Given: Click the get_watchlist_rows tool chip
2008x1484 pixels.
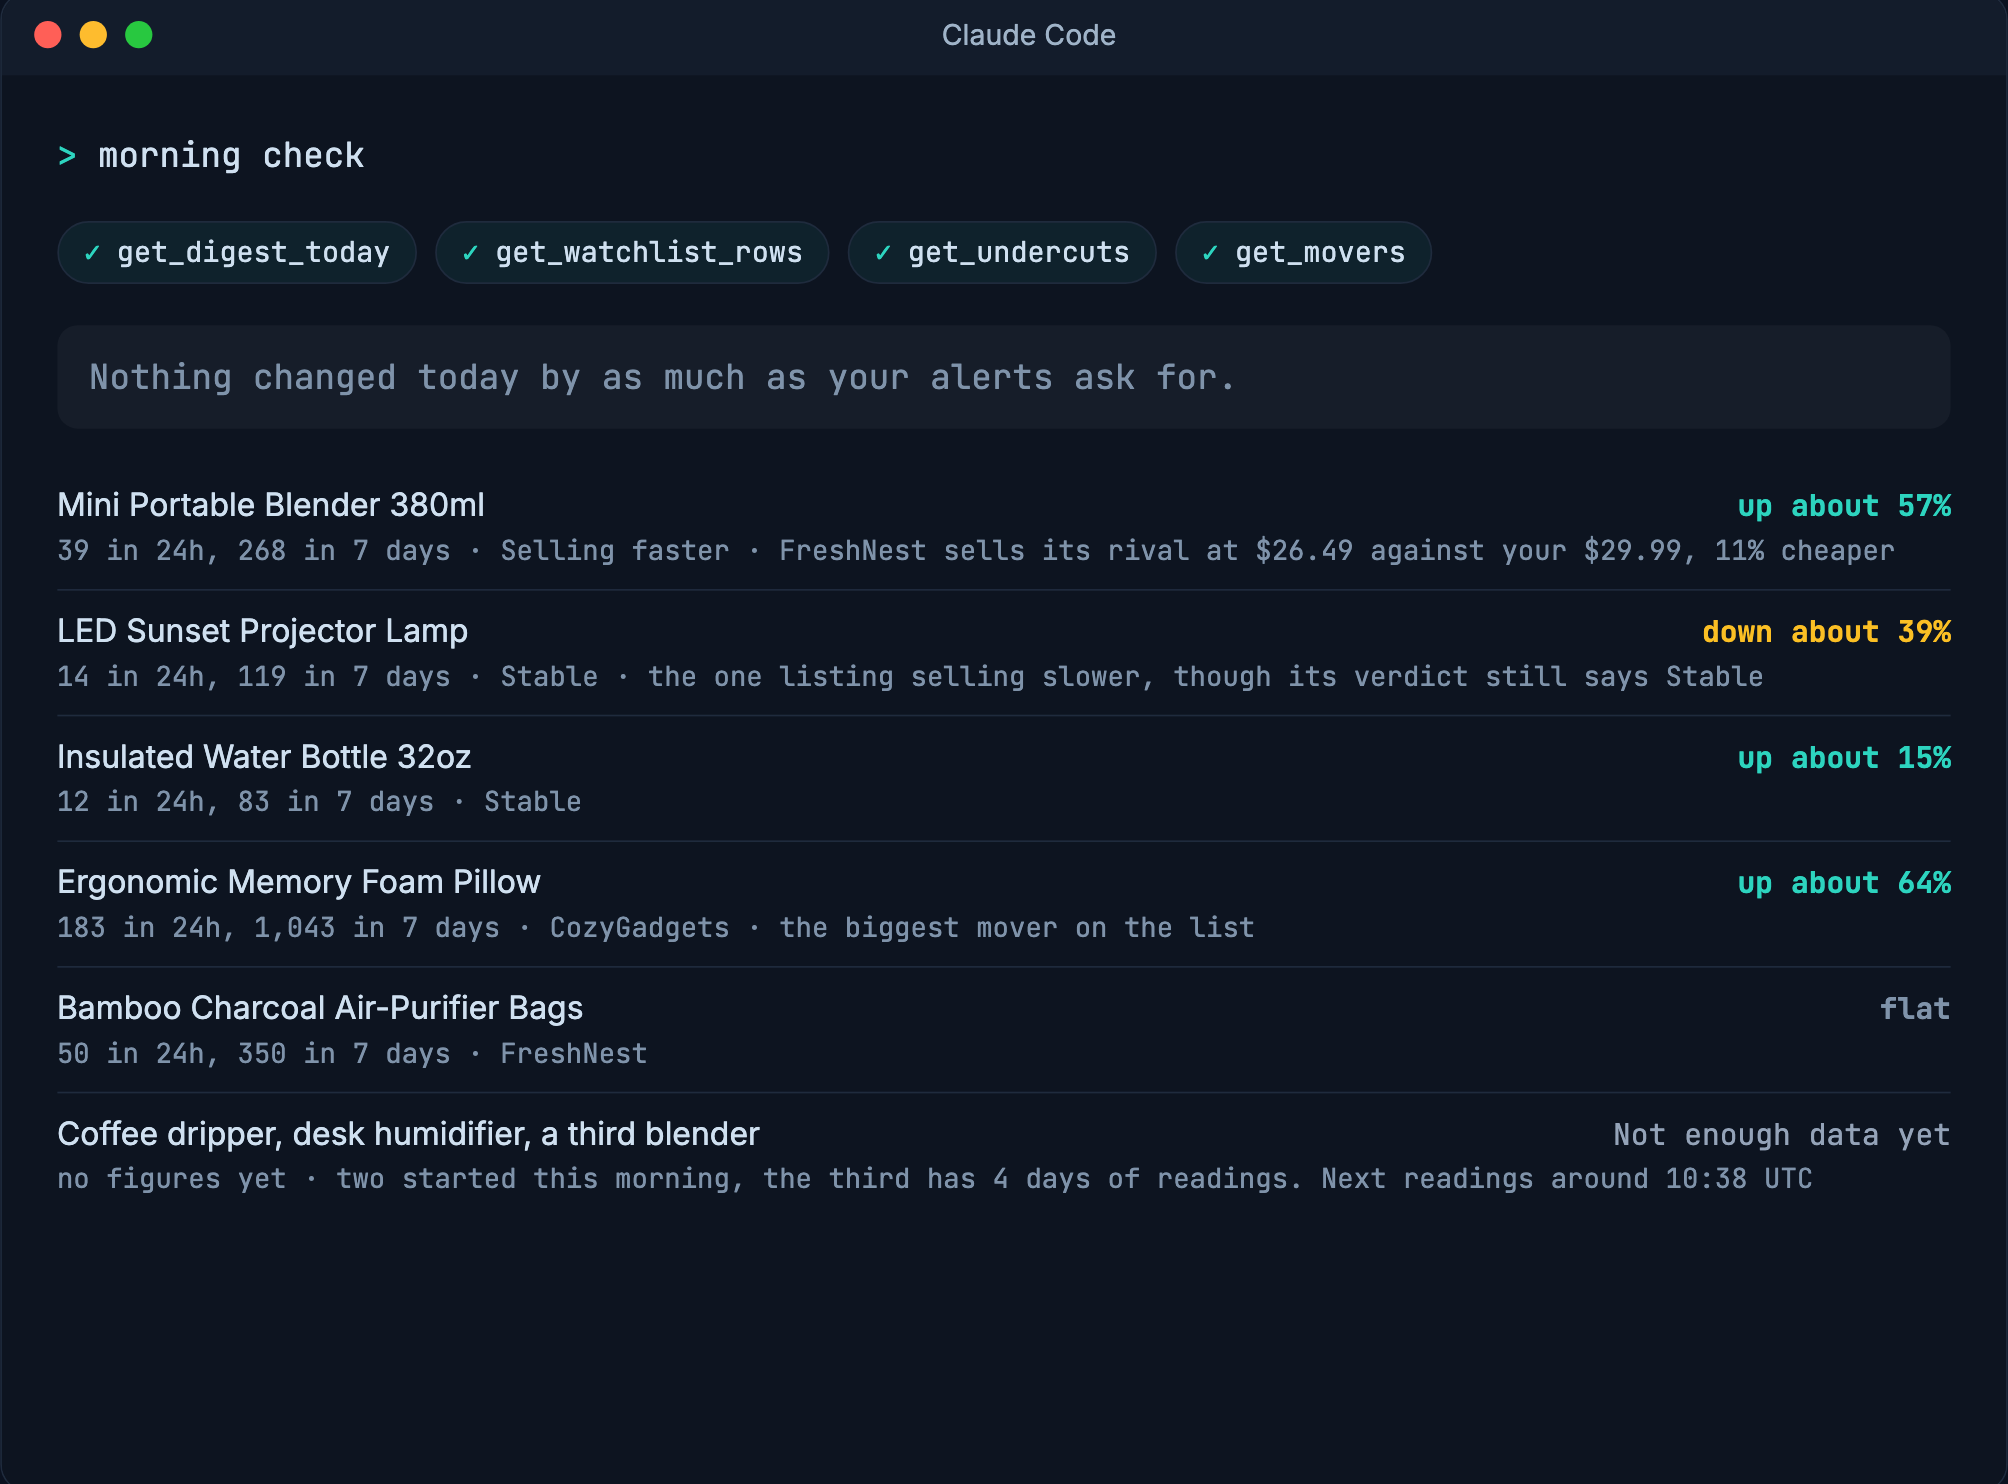Looking at the screenshot, I should (x=632, y=253).
